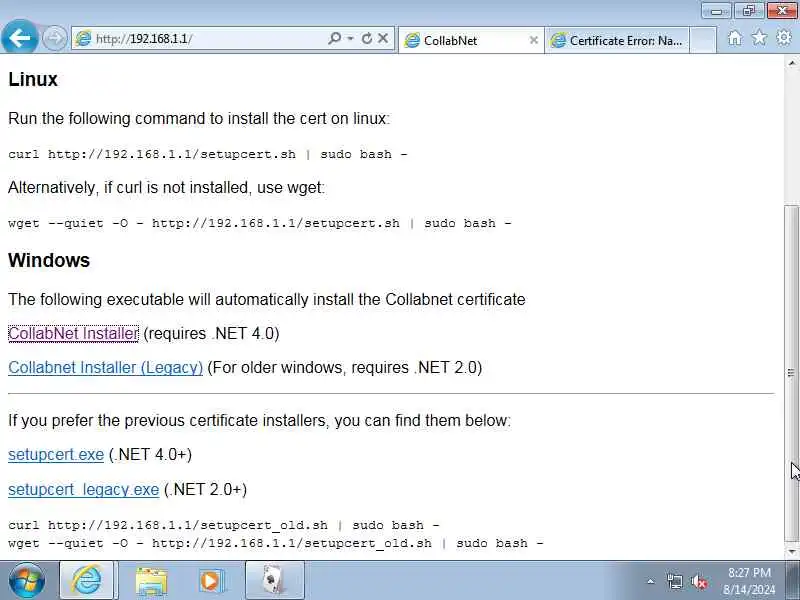
Task: Go to the Home page icon
Action: (735, 38)
